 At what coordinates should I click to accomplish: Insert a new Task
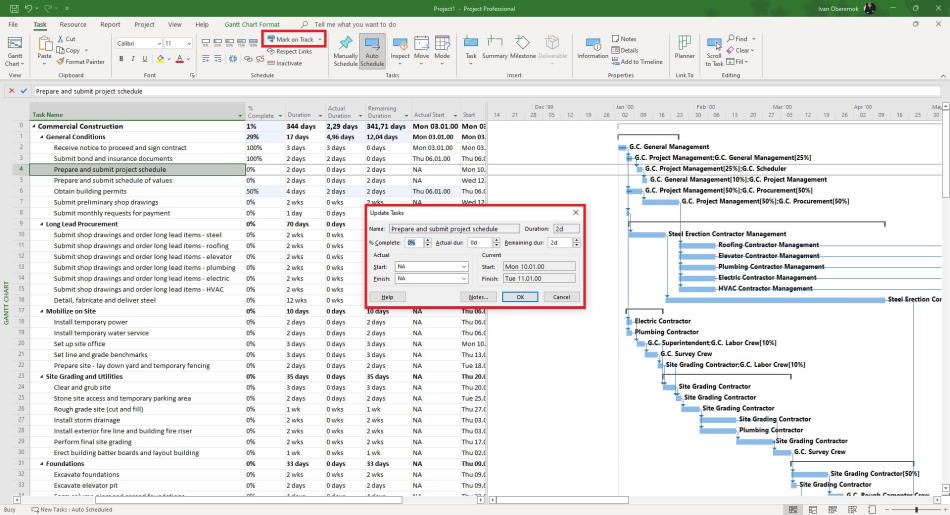(x=471, y=48)
